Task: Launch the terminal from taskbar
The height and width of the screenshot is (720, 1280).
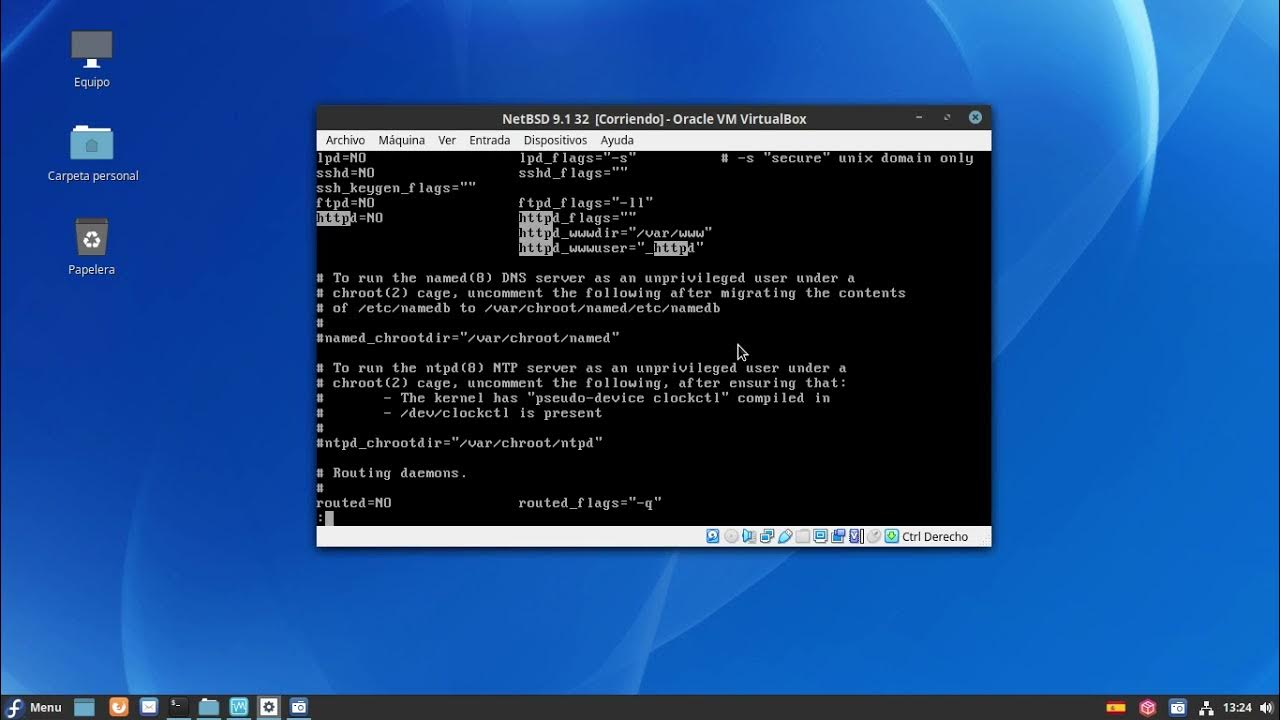Action: point(178,707)
